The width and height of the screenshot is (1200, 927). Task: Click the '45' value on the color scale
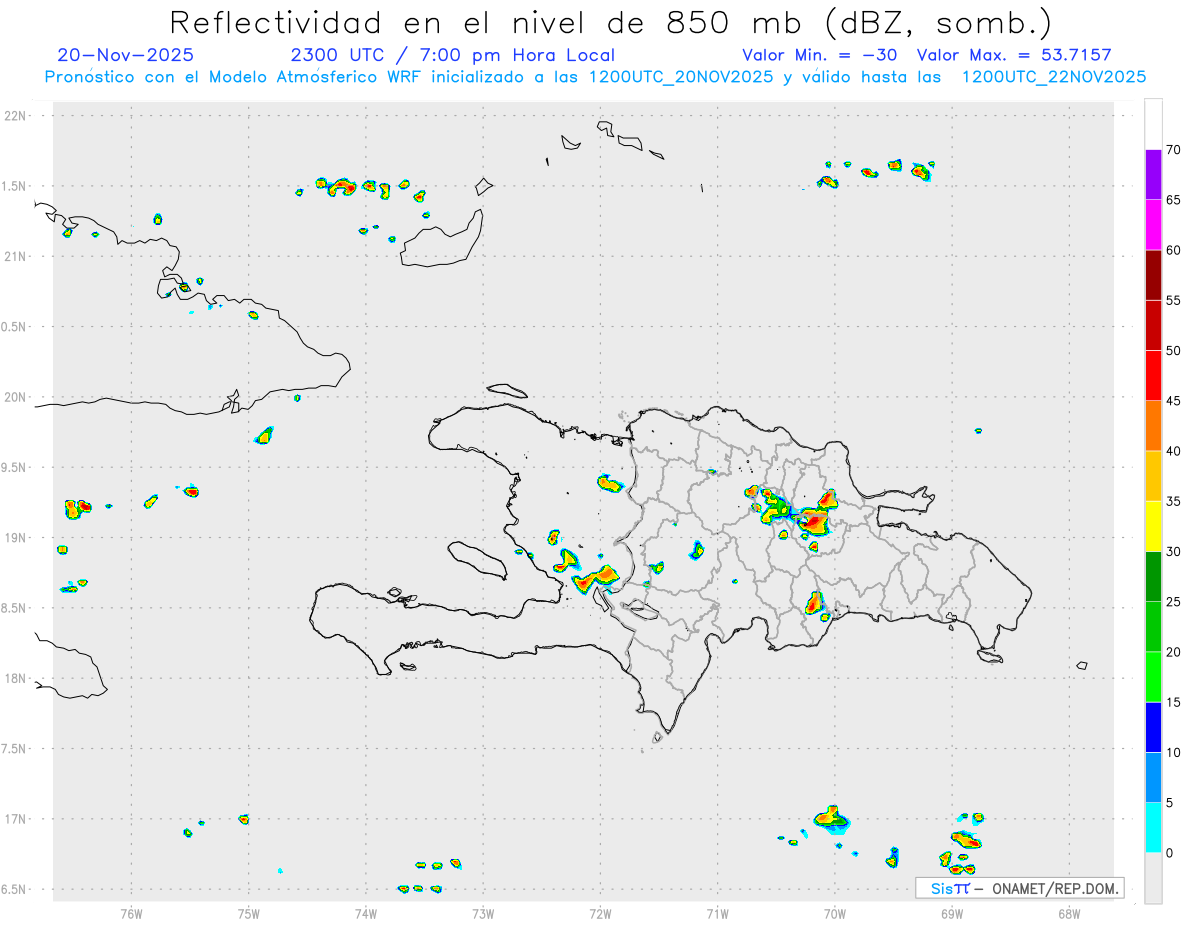coord(1173,401)
